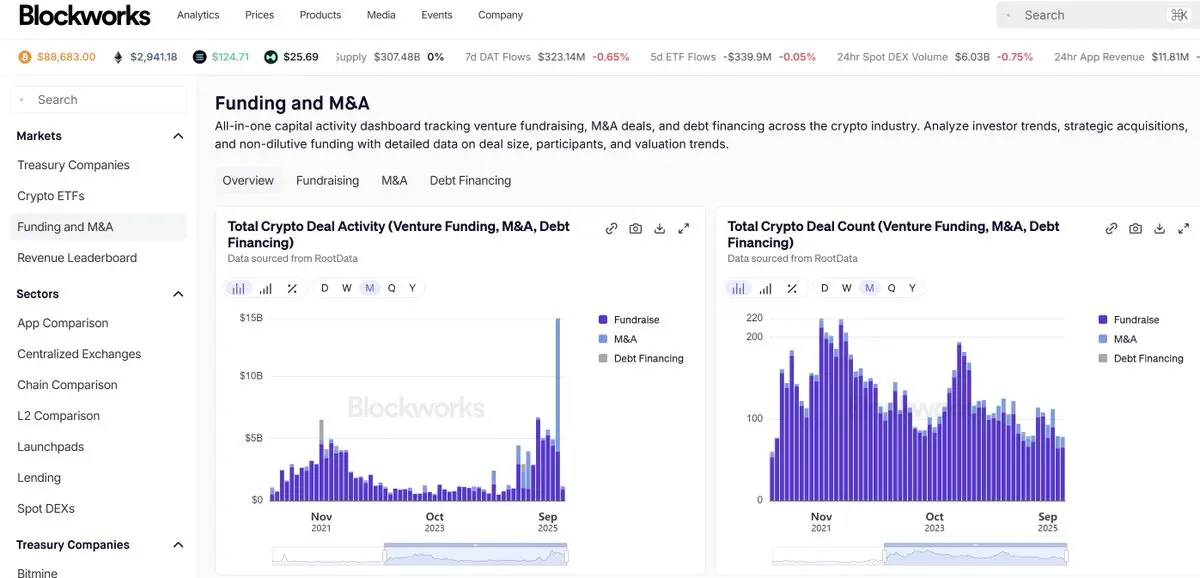Expand the Deal Activity chart to fullscreen

coord(683,228)
